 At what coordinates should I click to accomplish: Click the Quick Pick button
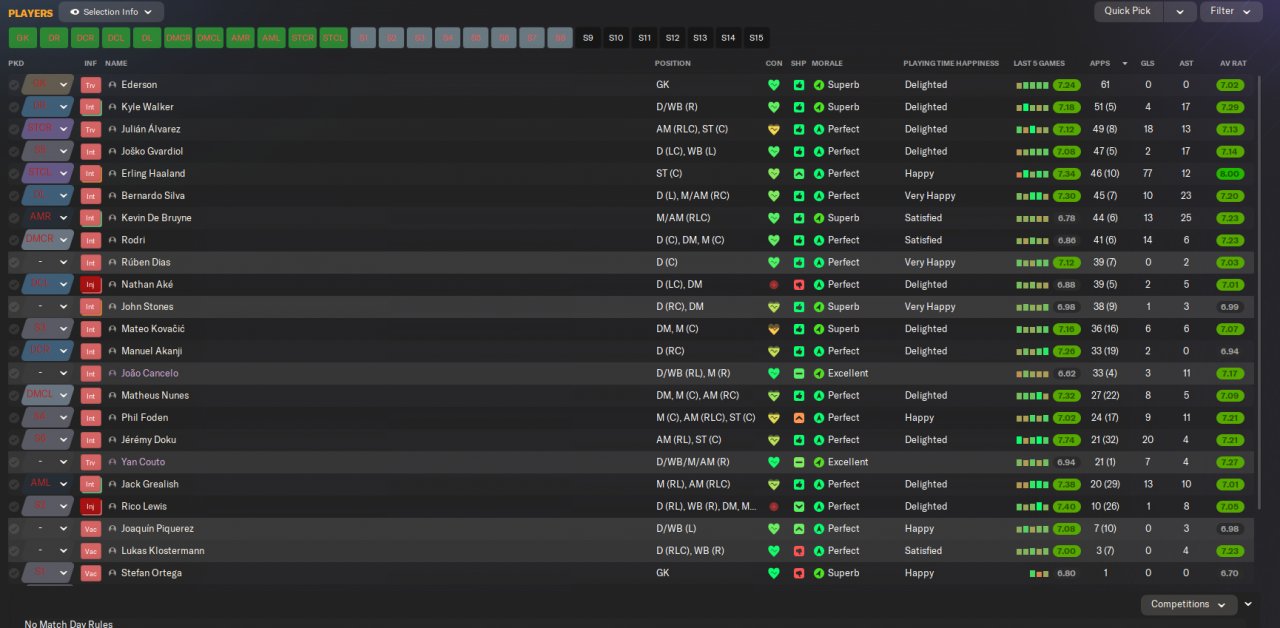pyautogui.click(x=1128, y=12)
